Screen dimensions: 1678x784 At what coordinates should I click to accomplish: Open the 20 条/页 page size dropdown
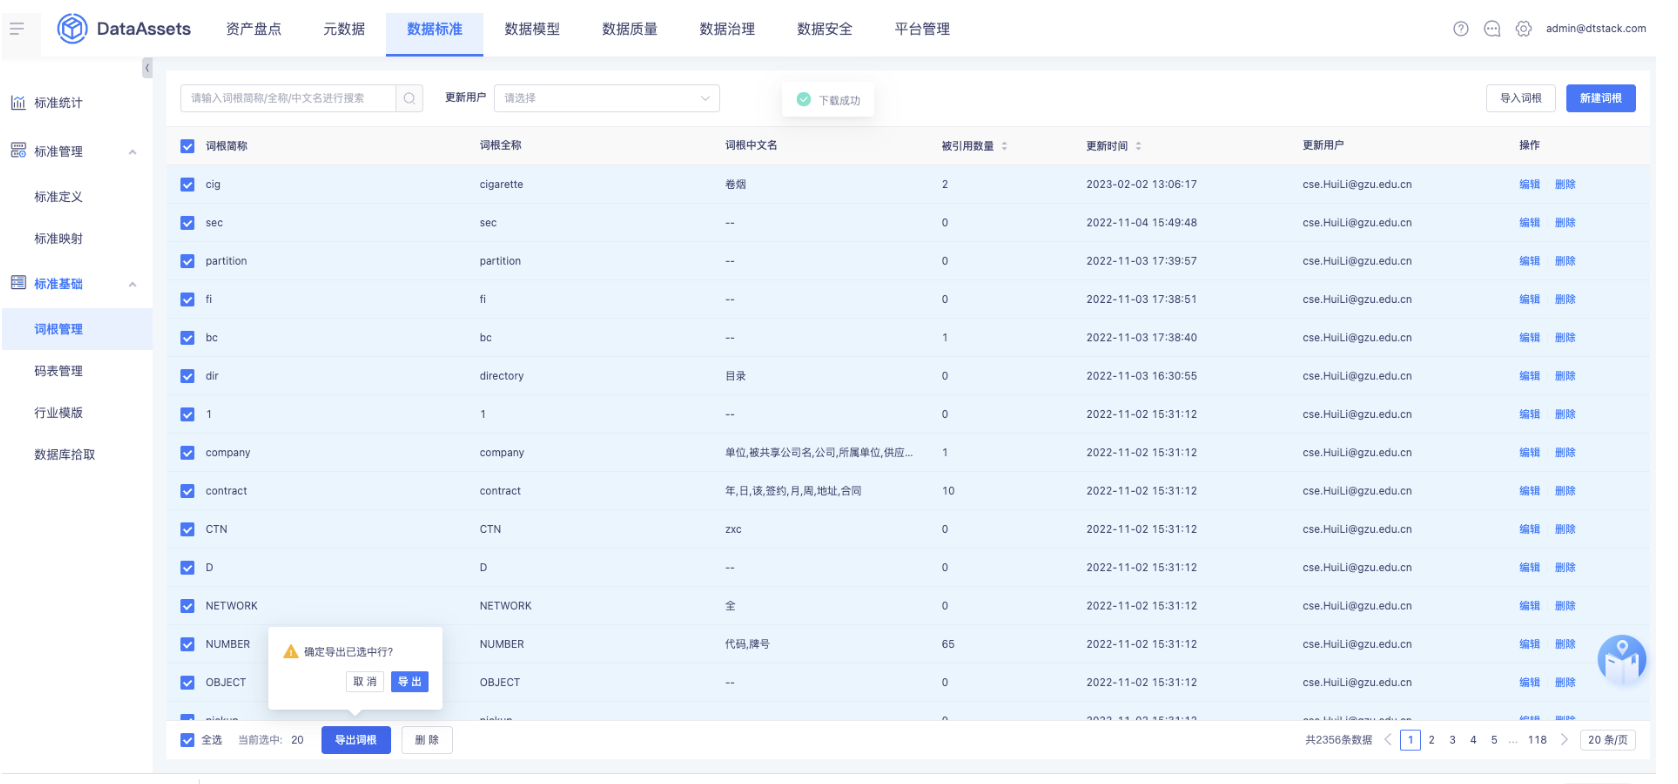(x=1608, y=740)
